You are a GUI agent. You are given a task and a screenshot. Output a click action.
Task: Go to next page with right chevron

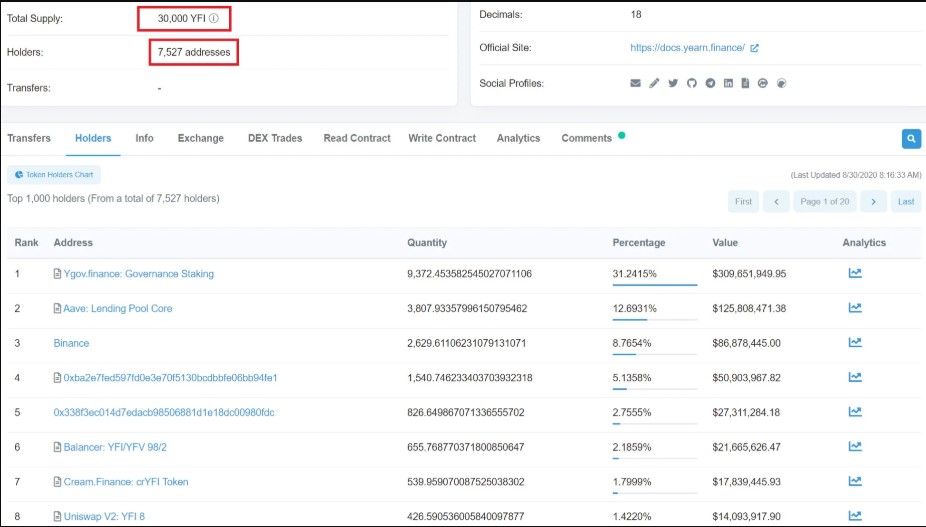coord(873,201)
